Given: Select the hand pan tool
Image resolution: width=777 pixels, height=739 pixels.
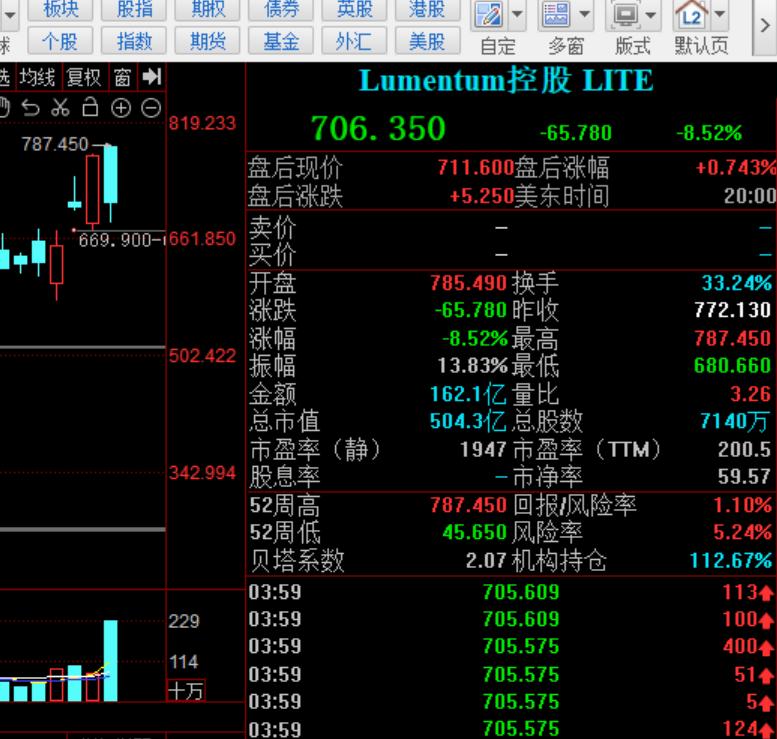Looking at the screenshot, I should tap(4, 108).
